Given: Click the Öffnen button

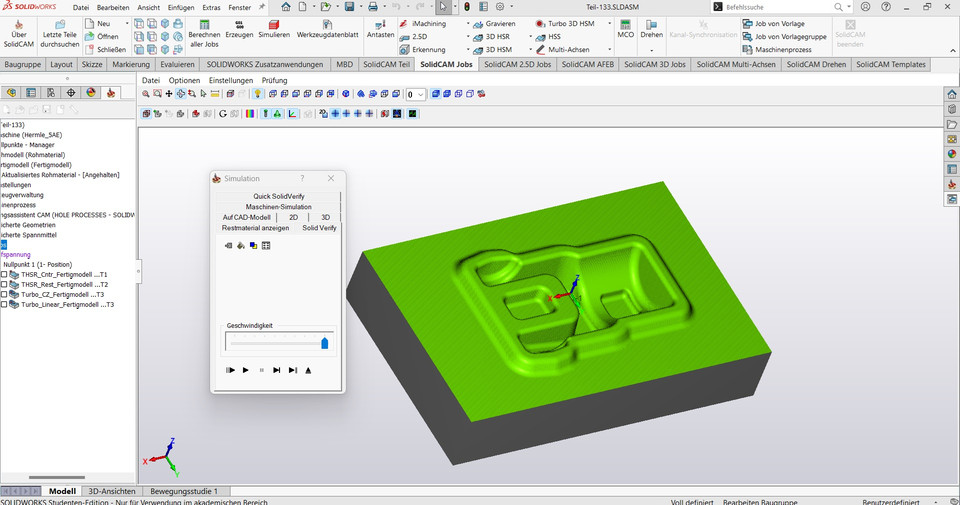Looking at the screenshot, I should point(102,37).
